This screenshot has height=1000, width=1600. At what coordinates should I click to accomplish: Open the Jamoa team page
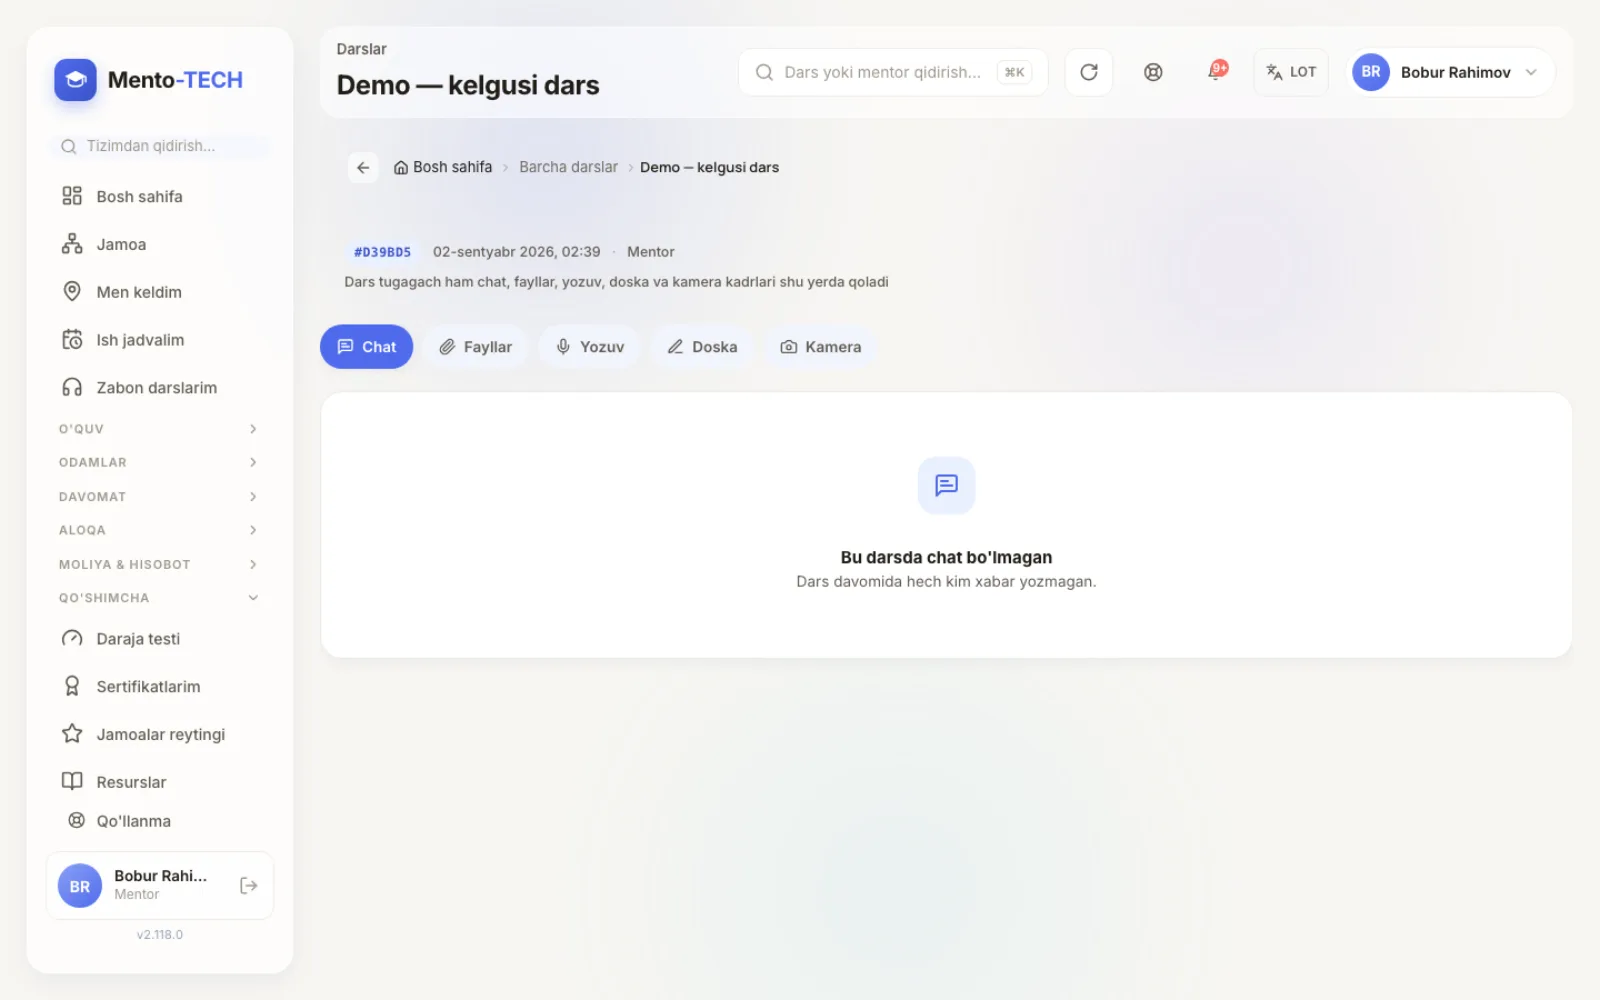(160, 244)
